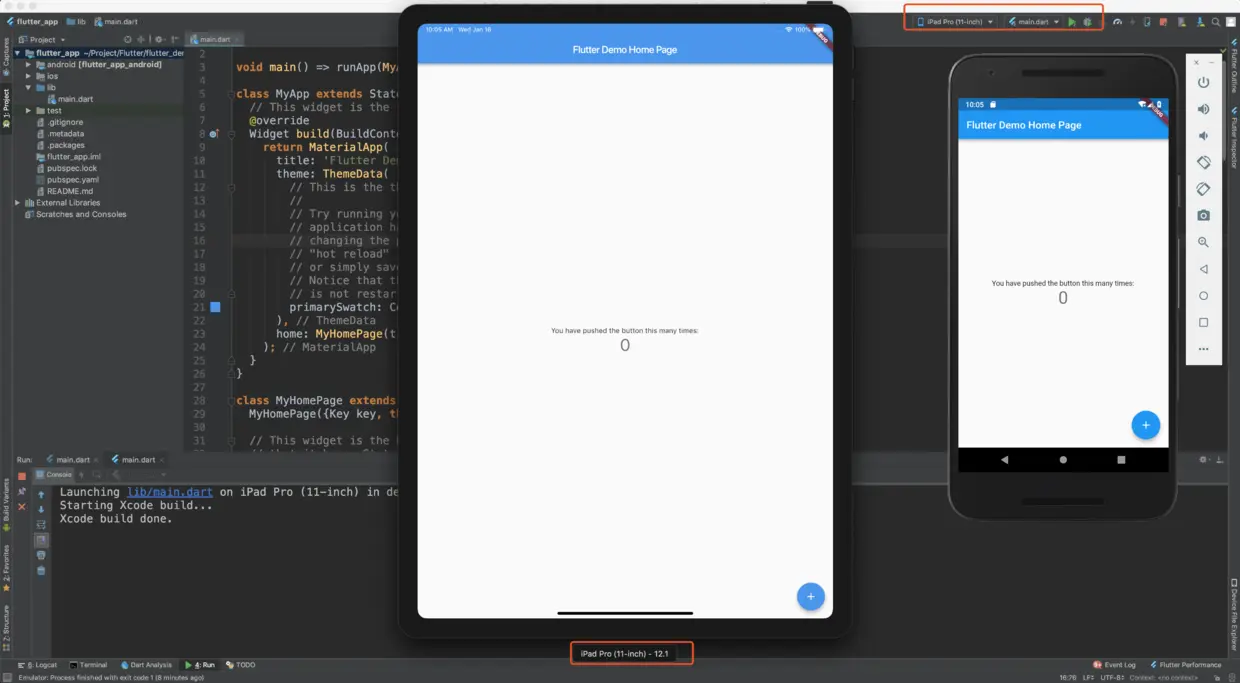
Task: Click the profiler gauge icon in the toolbar
Action: [x=1117, y=22]
